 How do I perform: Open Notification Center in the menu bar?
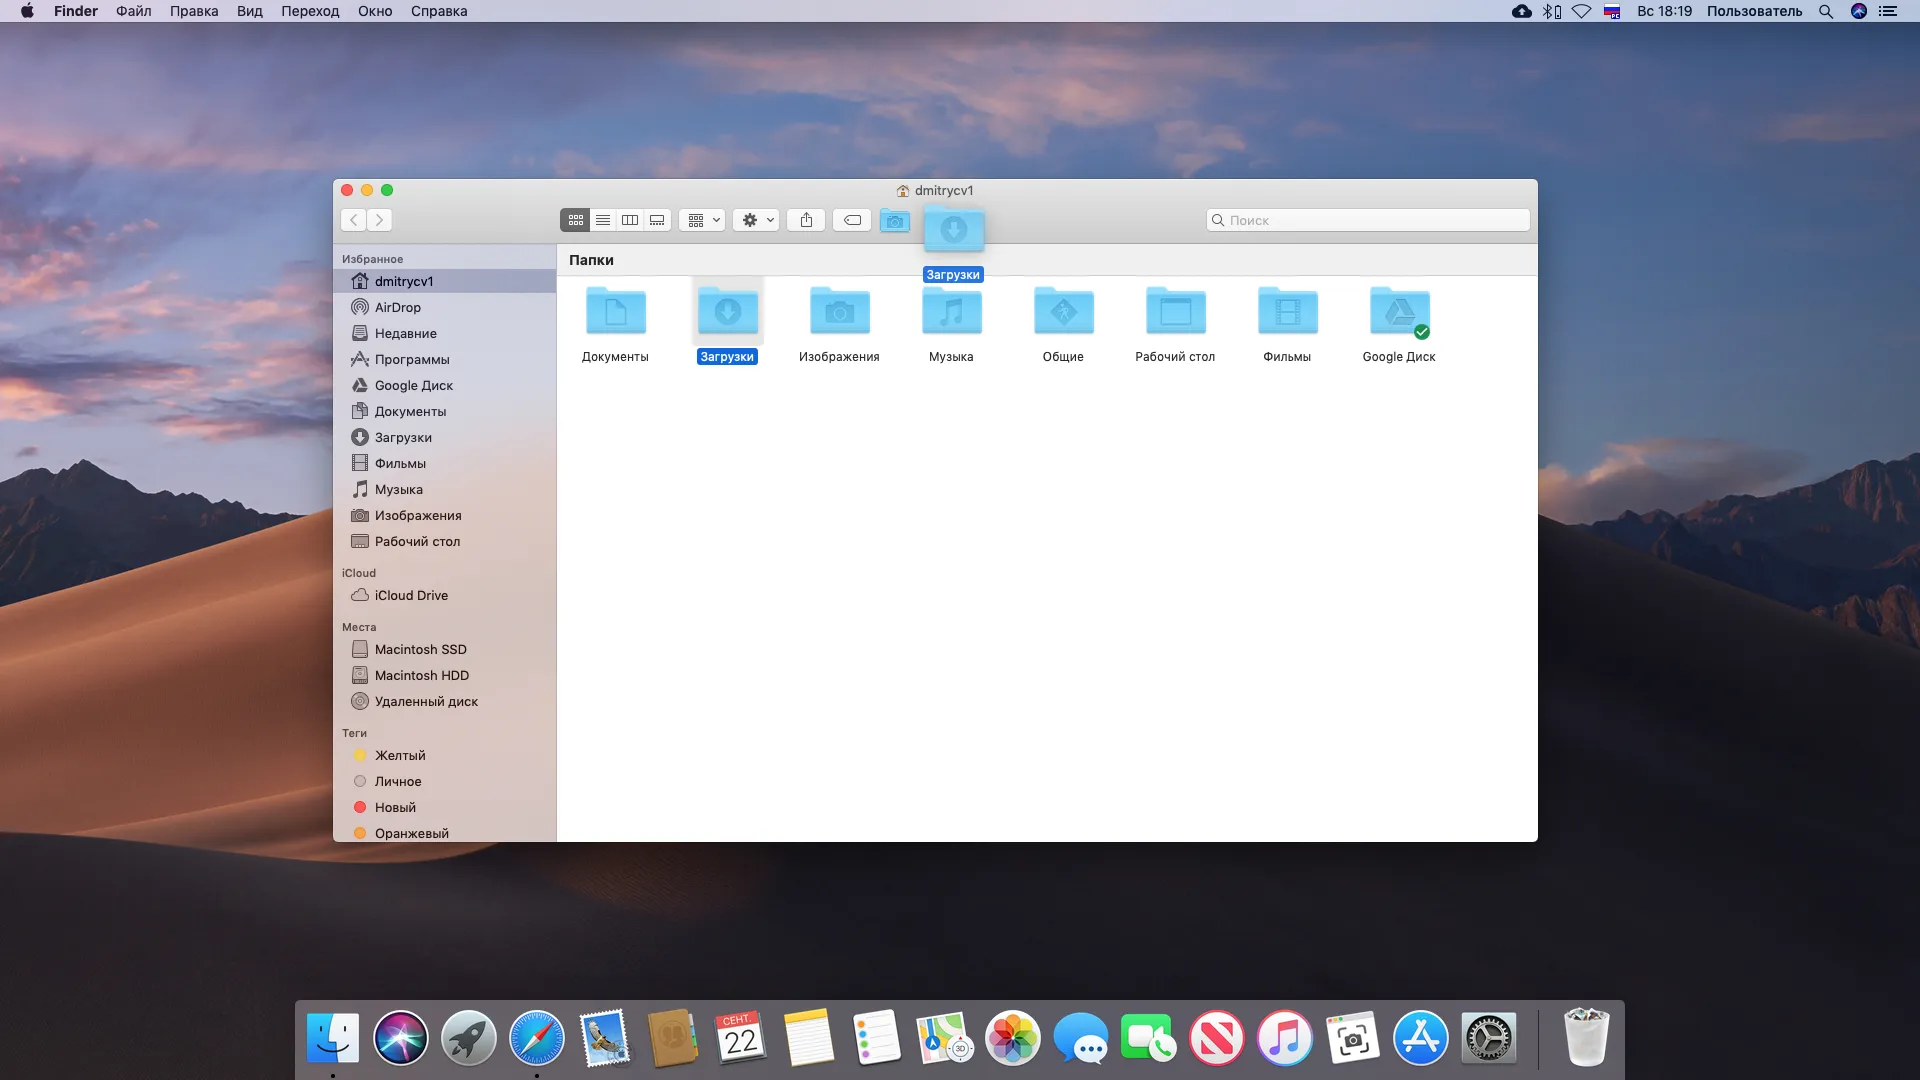click(x=1888, y=11)
